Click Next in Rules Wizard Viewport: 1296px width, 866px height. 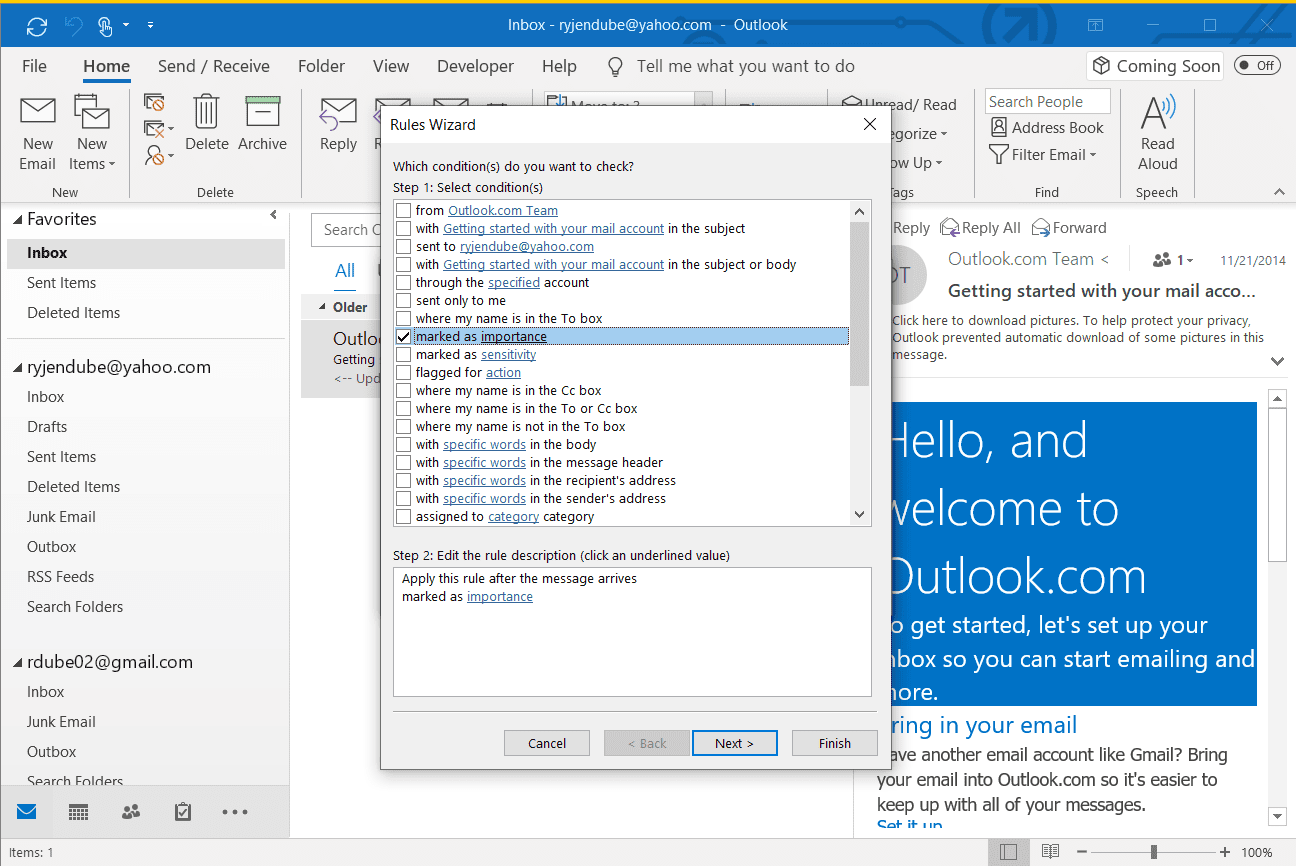tap(734, 743)
